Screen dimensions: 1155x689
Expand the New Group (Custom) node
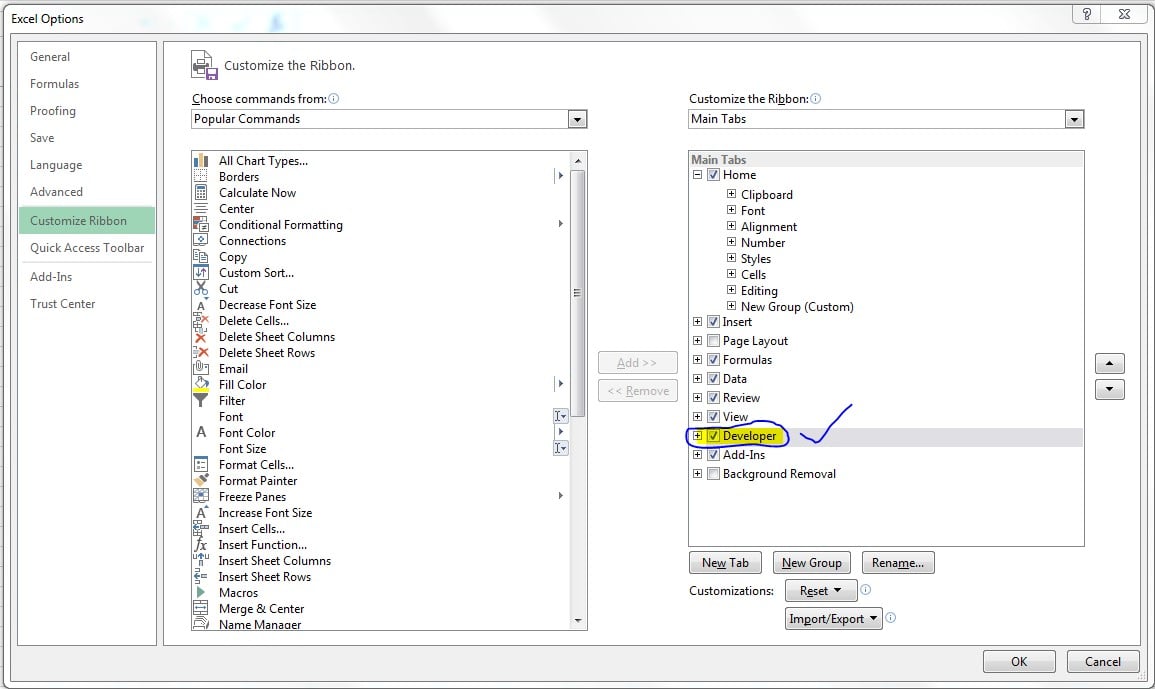pyautogui.click(x=731, y=306)
